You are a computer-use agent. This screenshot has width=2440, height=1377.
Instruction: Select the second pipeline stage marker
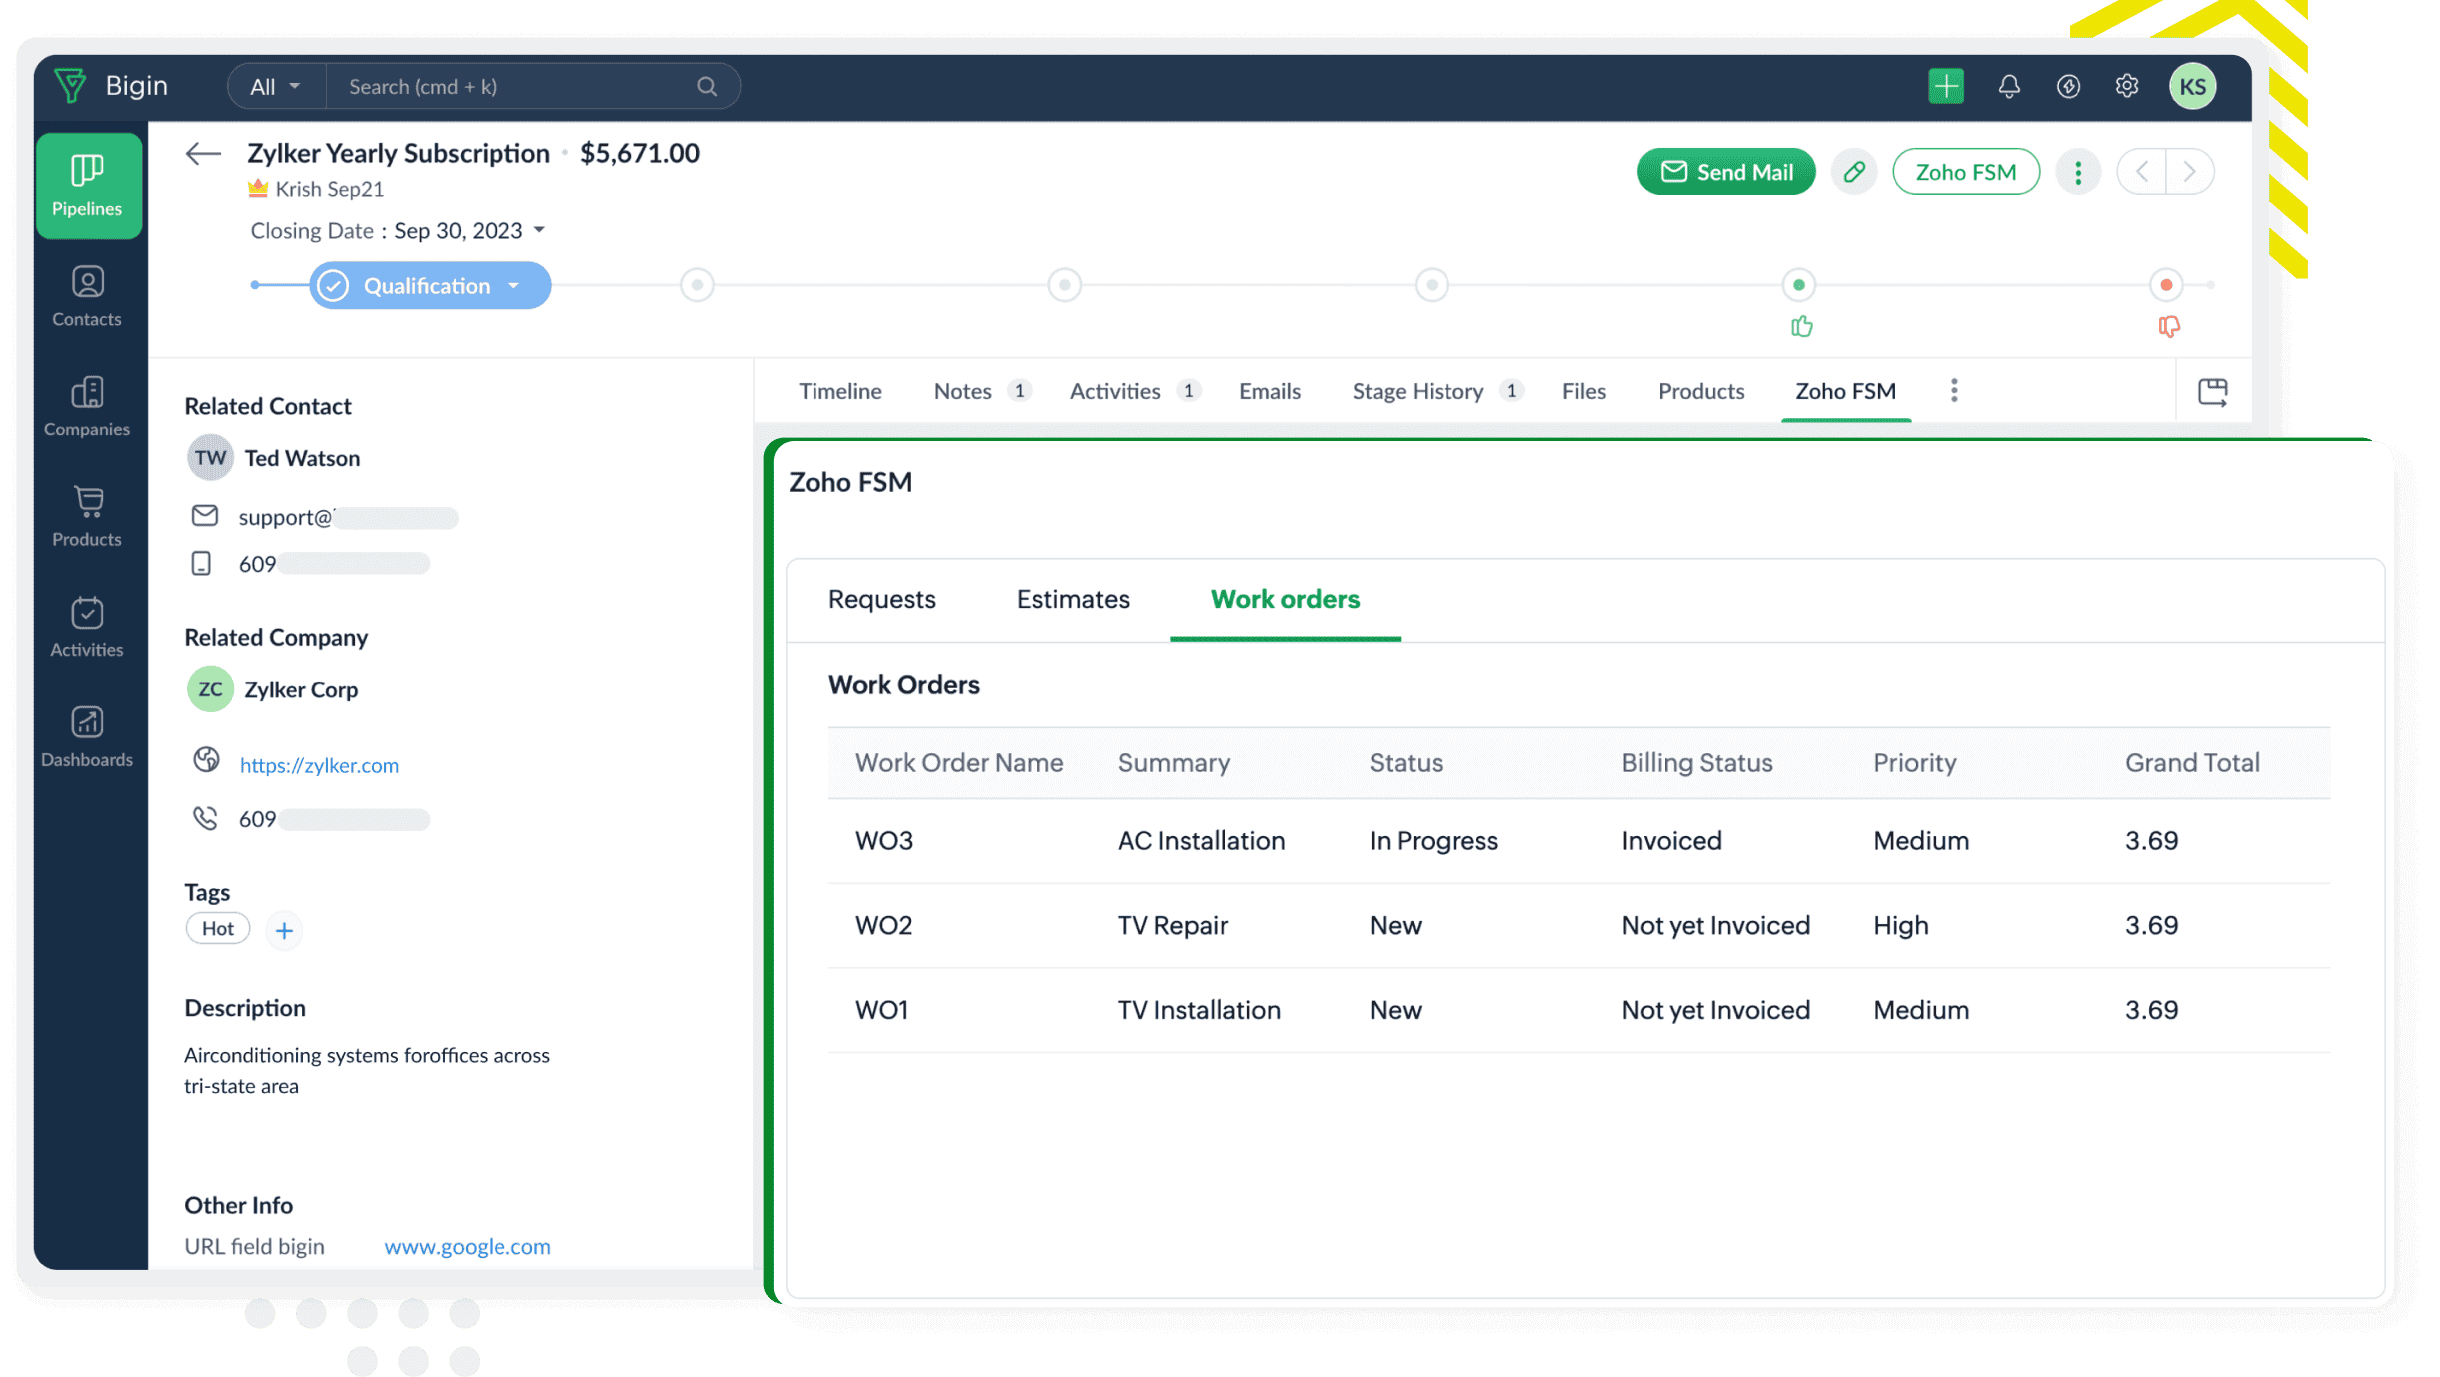[697, 285]
